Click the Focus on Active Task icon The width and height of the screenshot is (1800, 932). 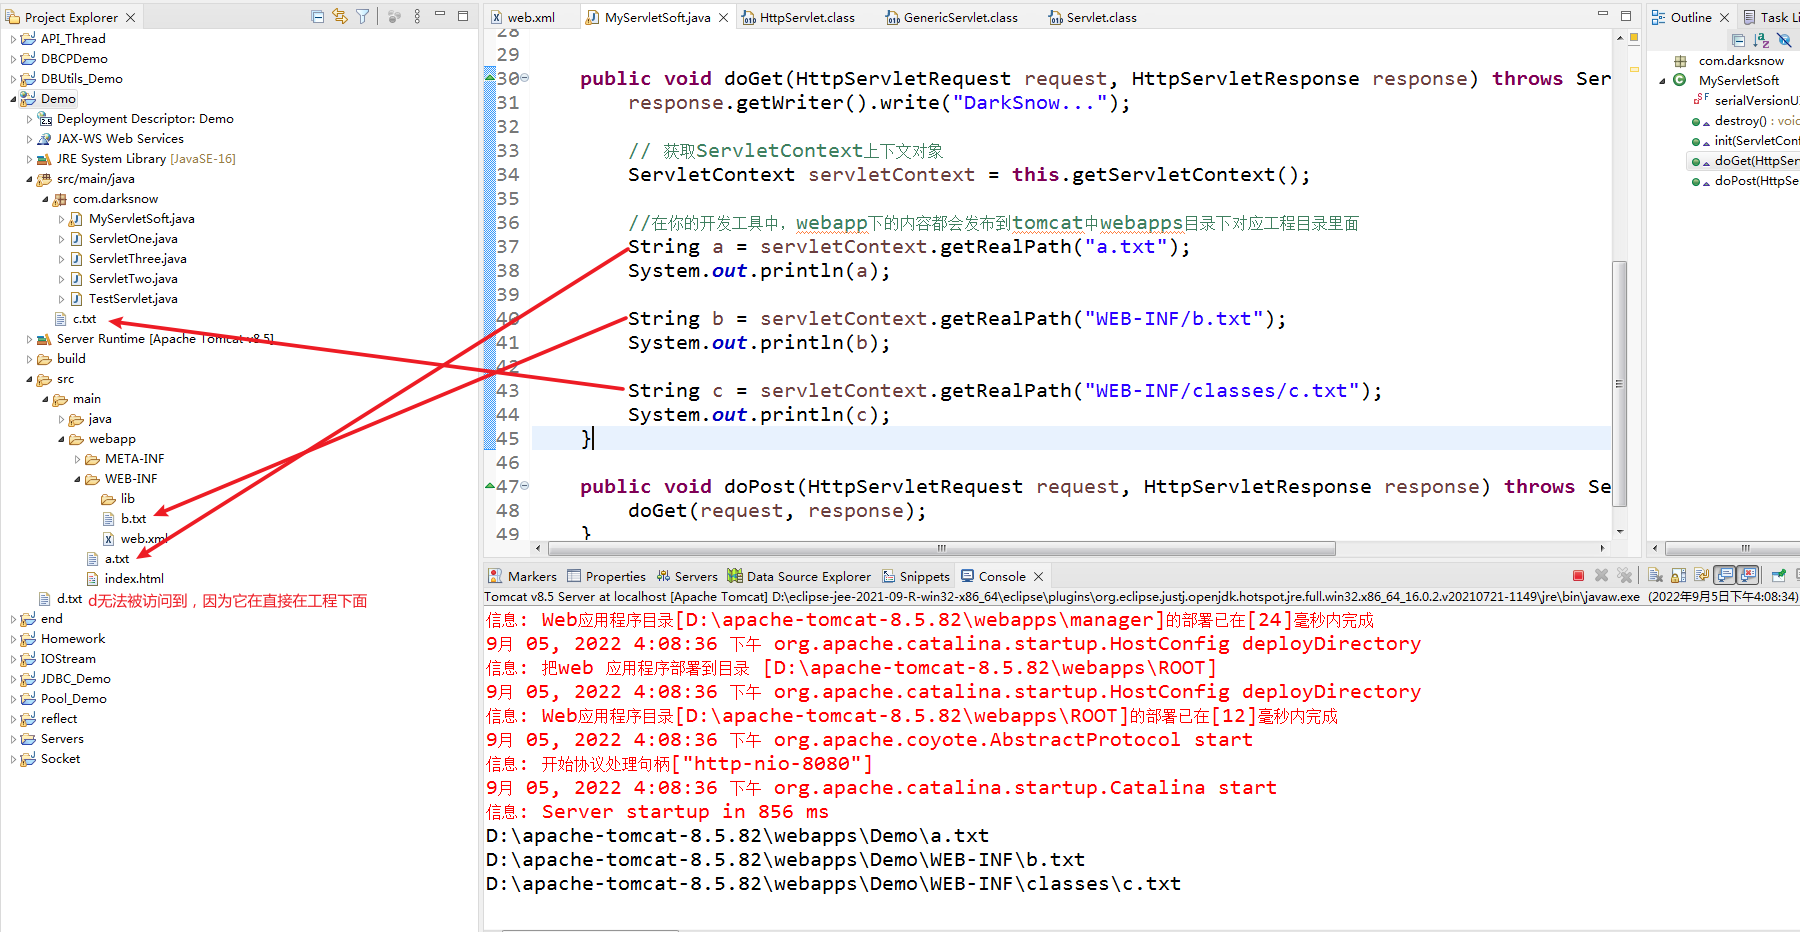(394, 17)
